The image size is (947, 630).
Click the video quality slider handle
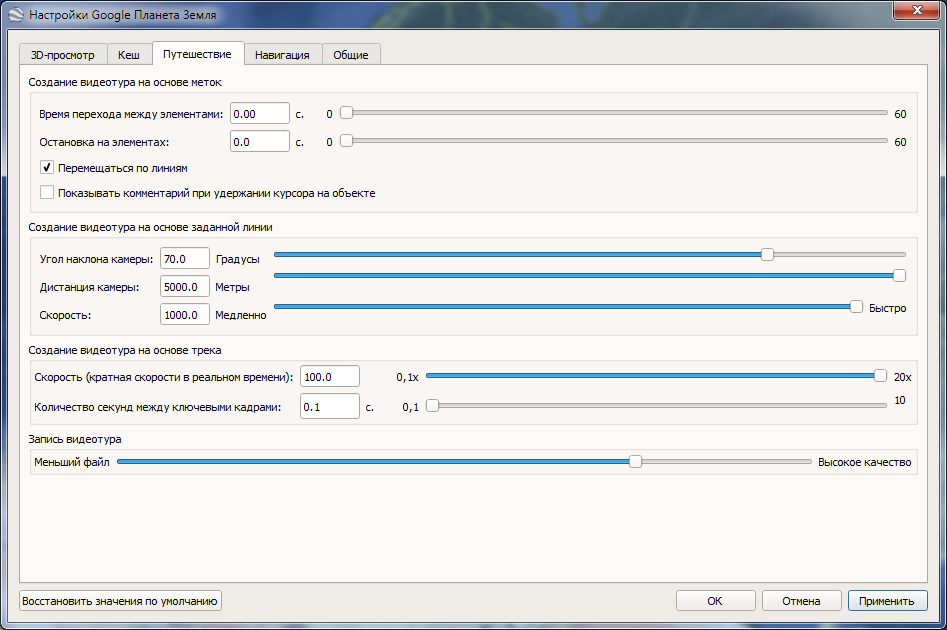pyautogui.click(x=635, y=461)
